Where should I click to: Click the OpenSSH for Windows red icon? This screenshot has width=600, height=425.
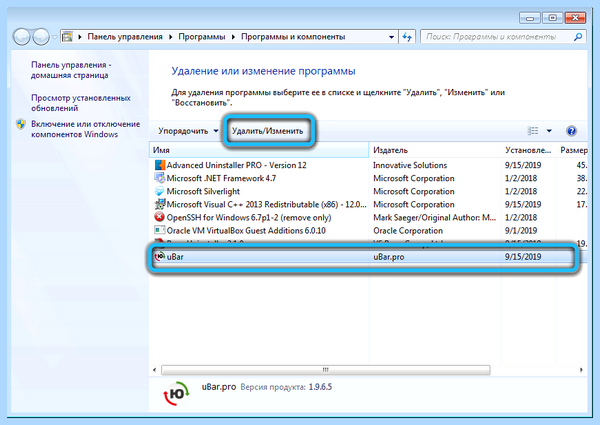tap(160, 217)
